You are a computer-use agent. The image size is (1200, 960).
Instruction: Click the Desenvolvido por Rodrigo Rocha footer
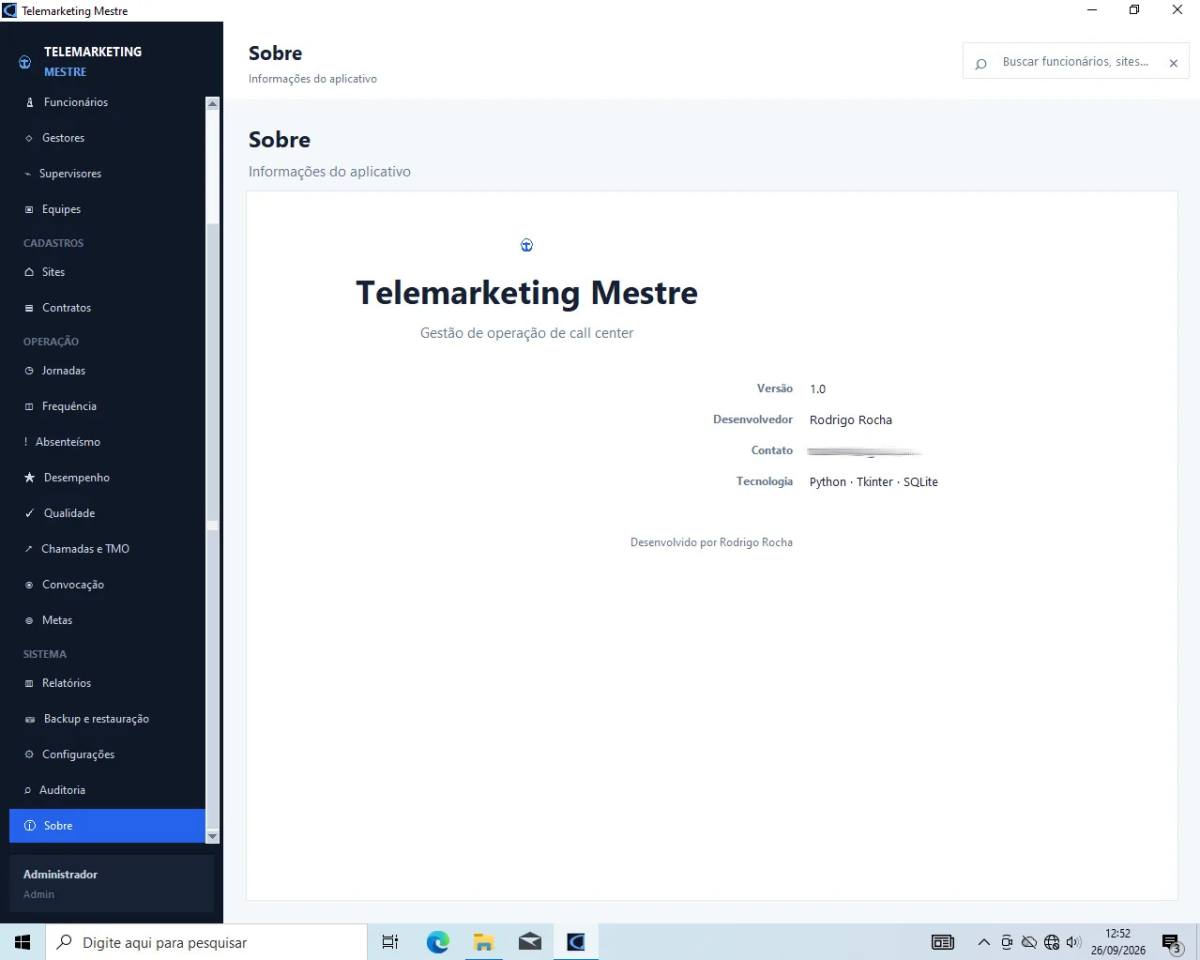711,542
